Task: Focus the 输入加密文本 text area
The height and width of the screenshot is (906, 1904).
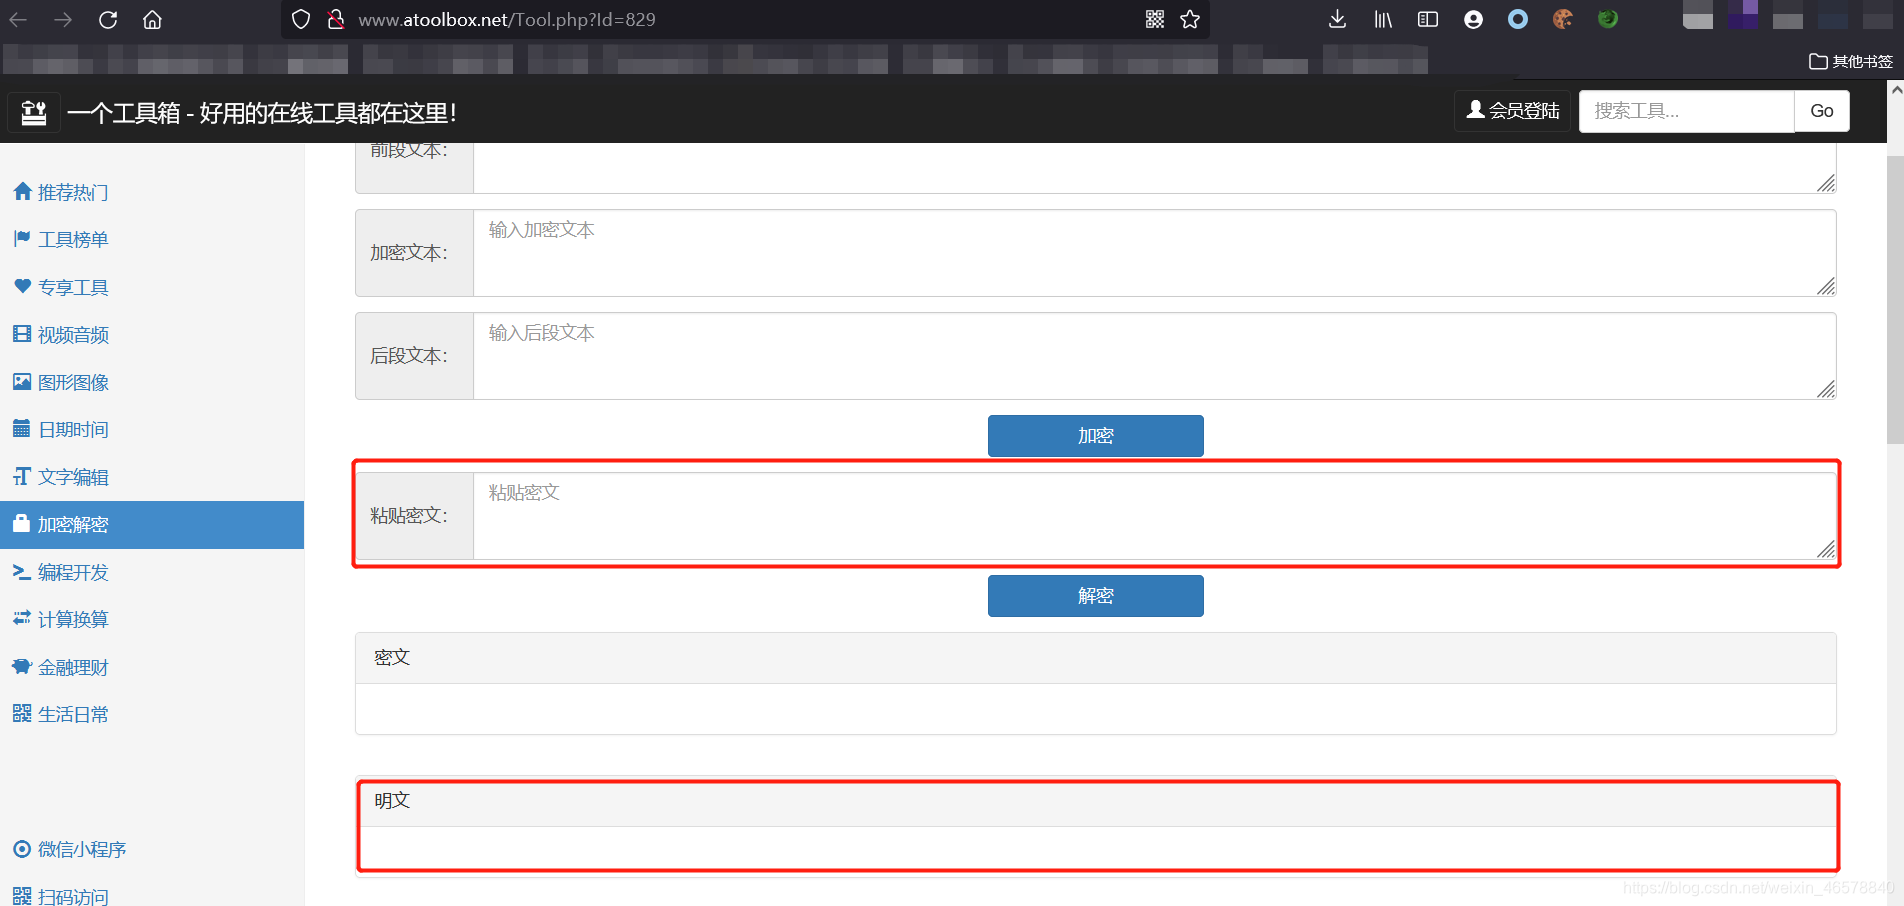Action: click(x=1154, y=253)
